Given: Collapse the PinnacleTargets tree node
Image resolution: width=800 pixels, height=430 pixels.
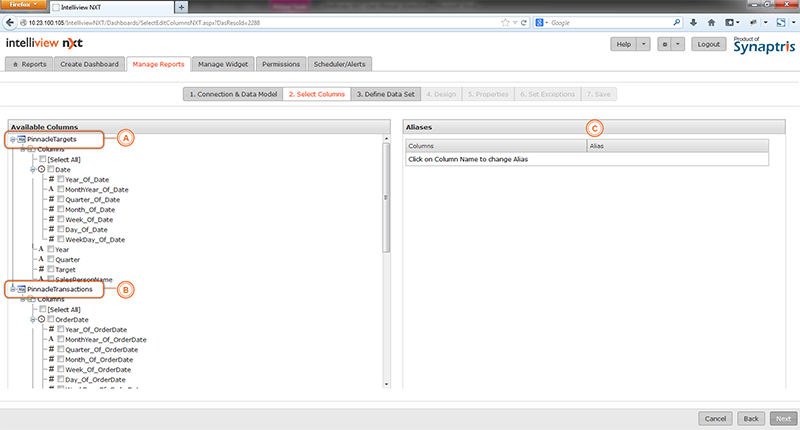Looking at the screenshot, I should point(12,139).
